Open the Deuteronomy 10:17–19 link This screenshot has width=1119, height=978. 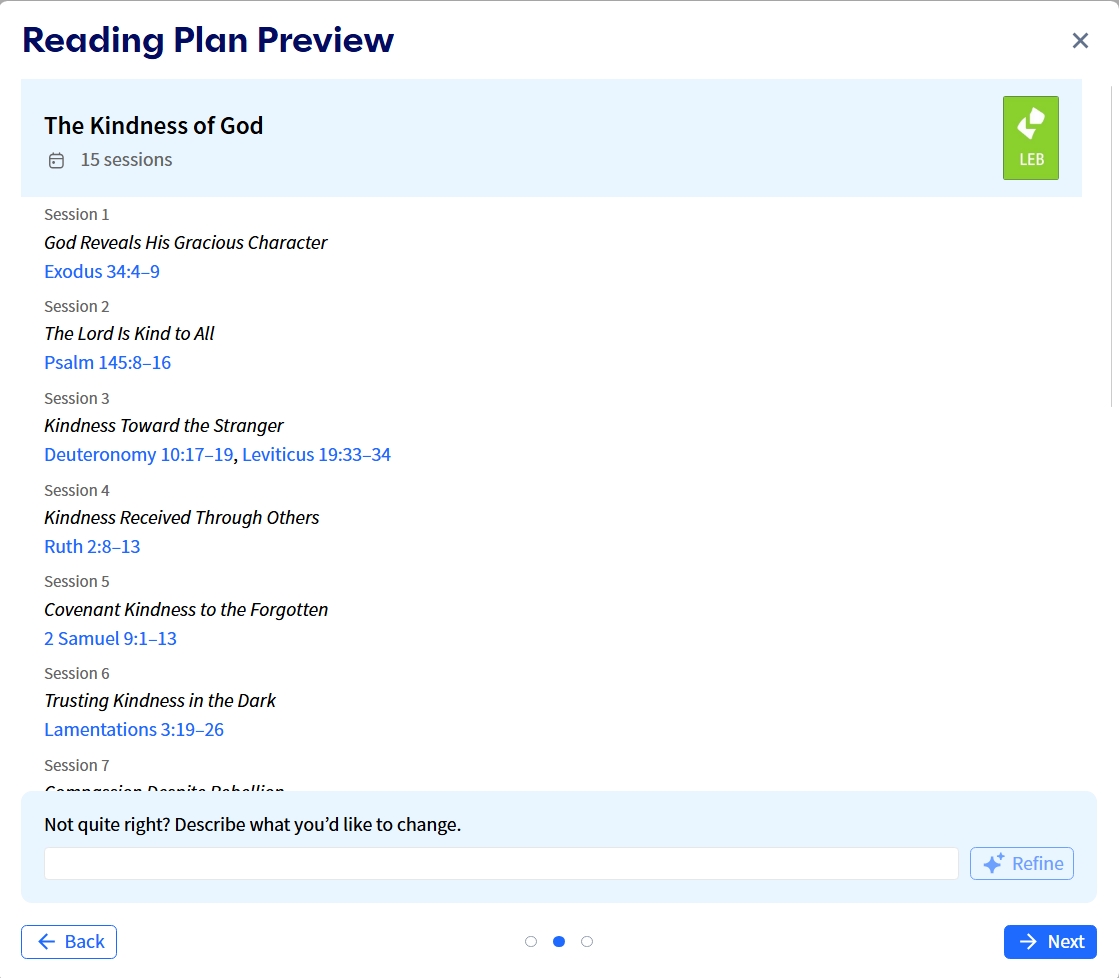(x=138, y=455)
